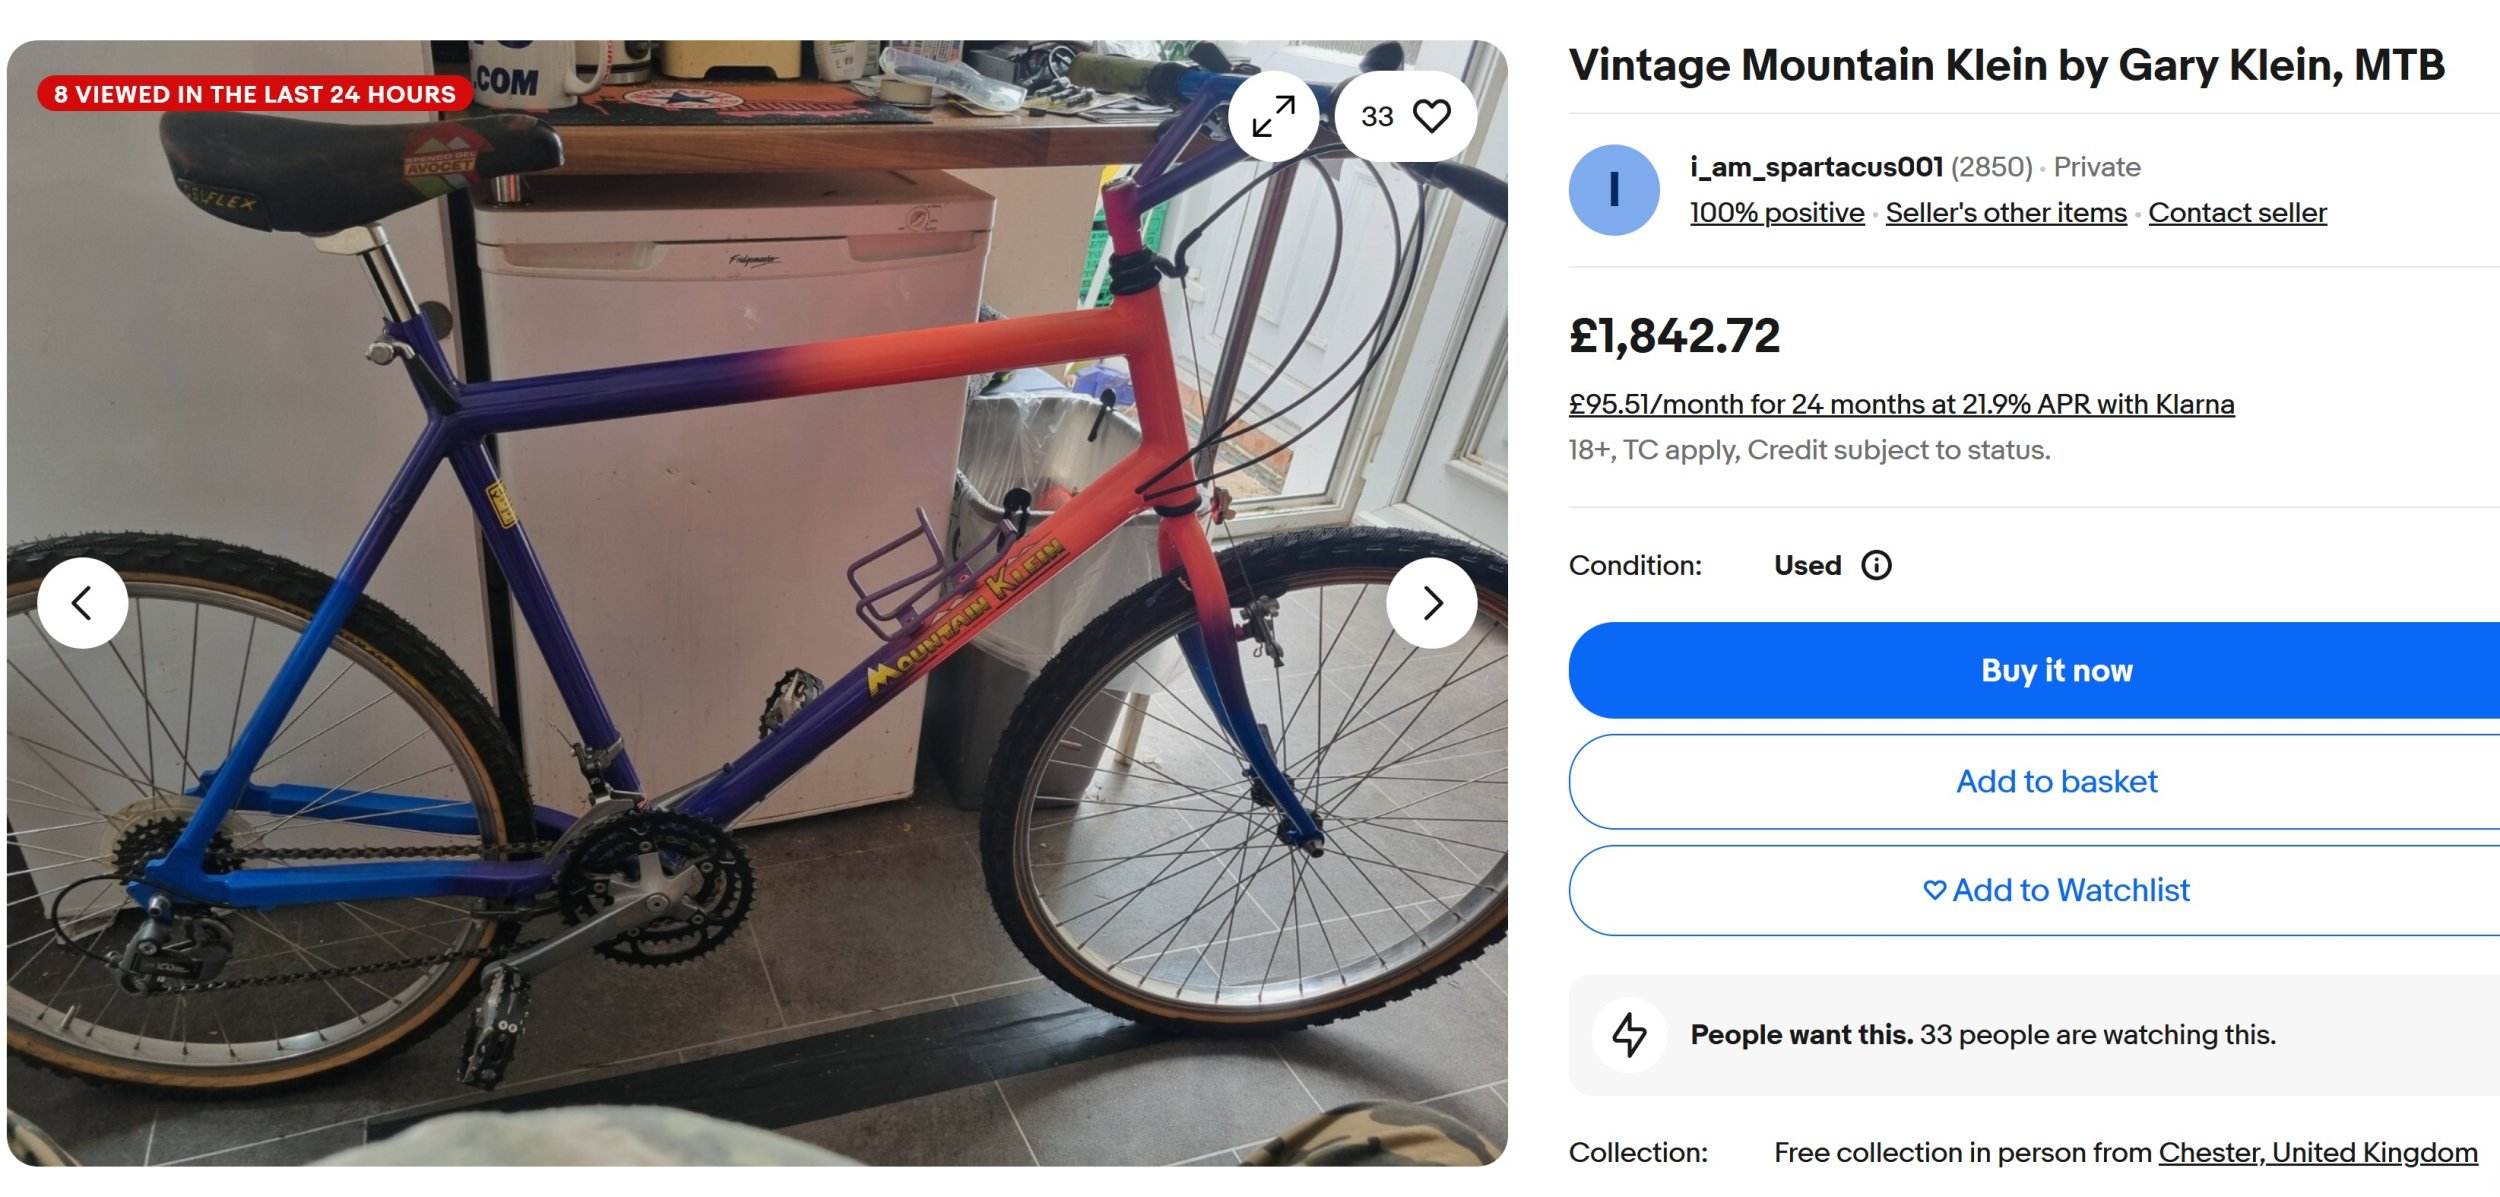Open seller i_am_spartacus001 profile
2500x1197 pixels.
coord(1815,167)
